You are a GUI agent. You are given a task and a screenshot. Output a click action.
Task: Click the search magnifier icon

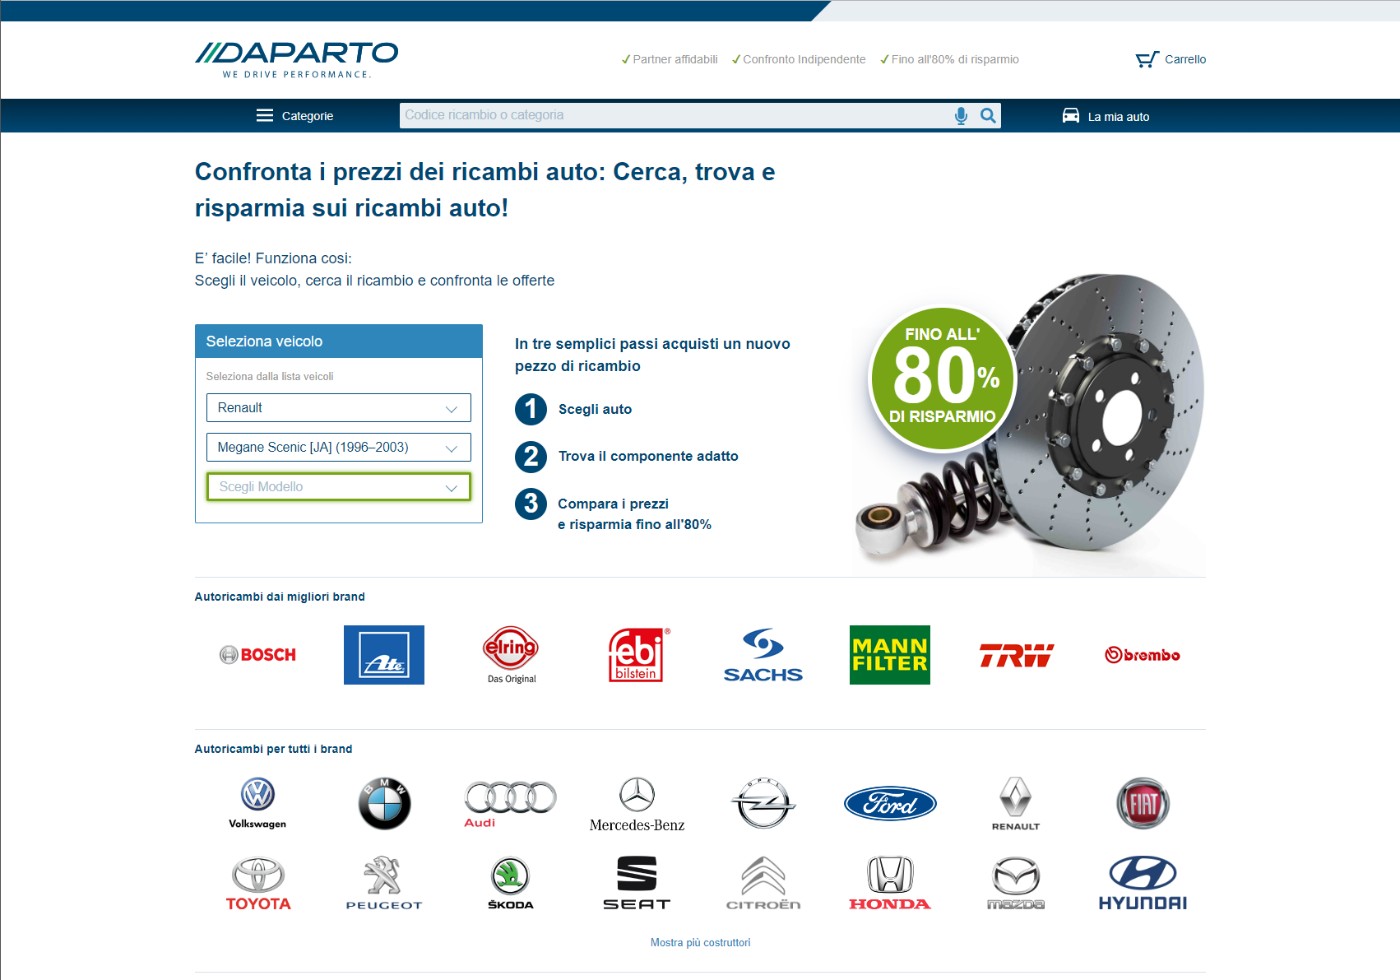click(988, 116)
